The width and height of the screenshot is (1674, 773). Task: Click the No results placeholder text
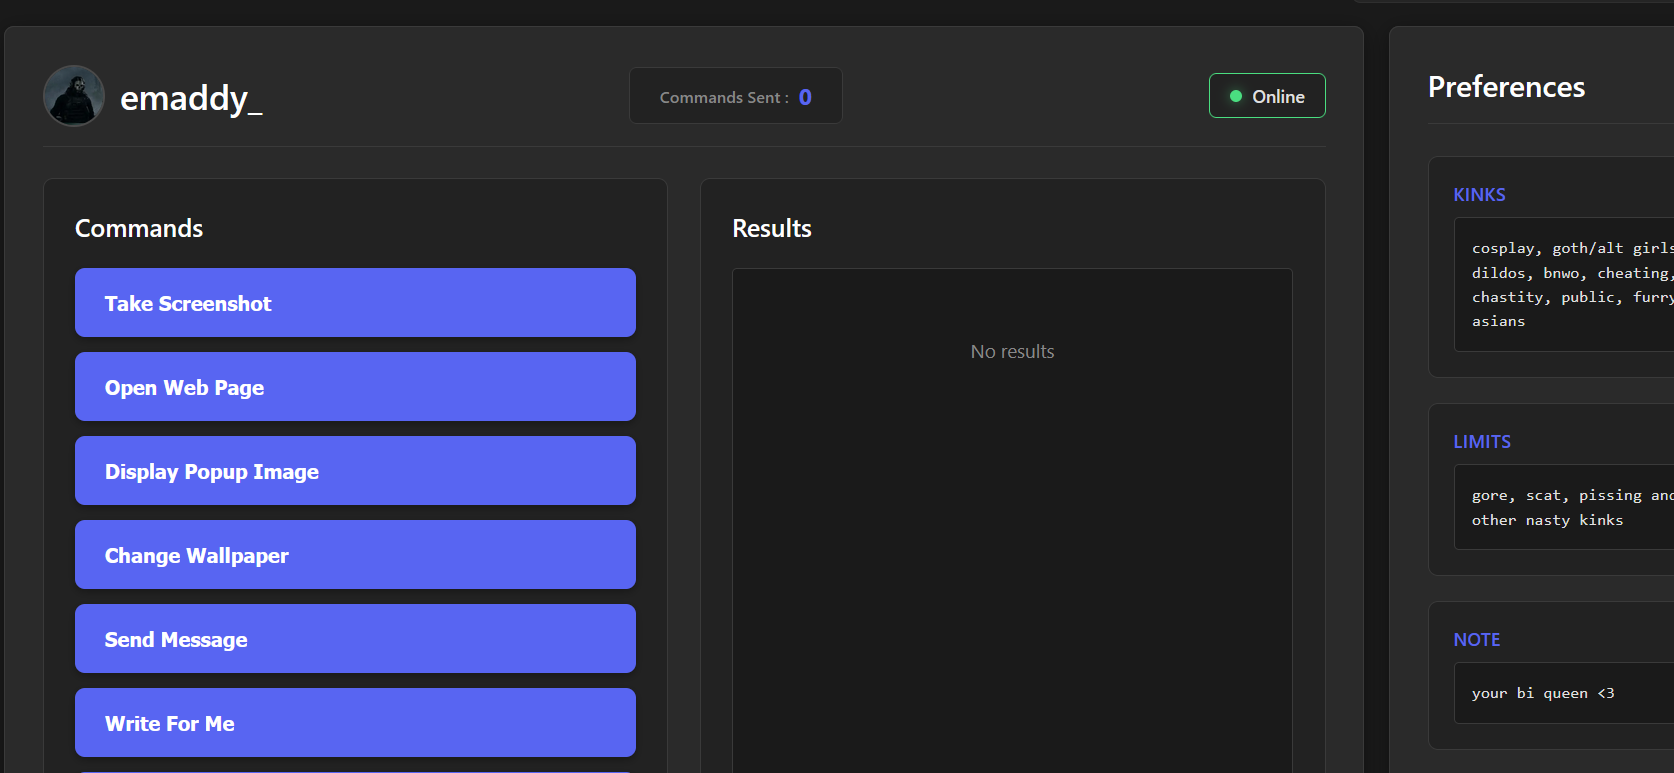pyautogui.click(x=1012, y=352)
